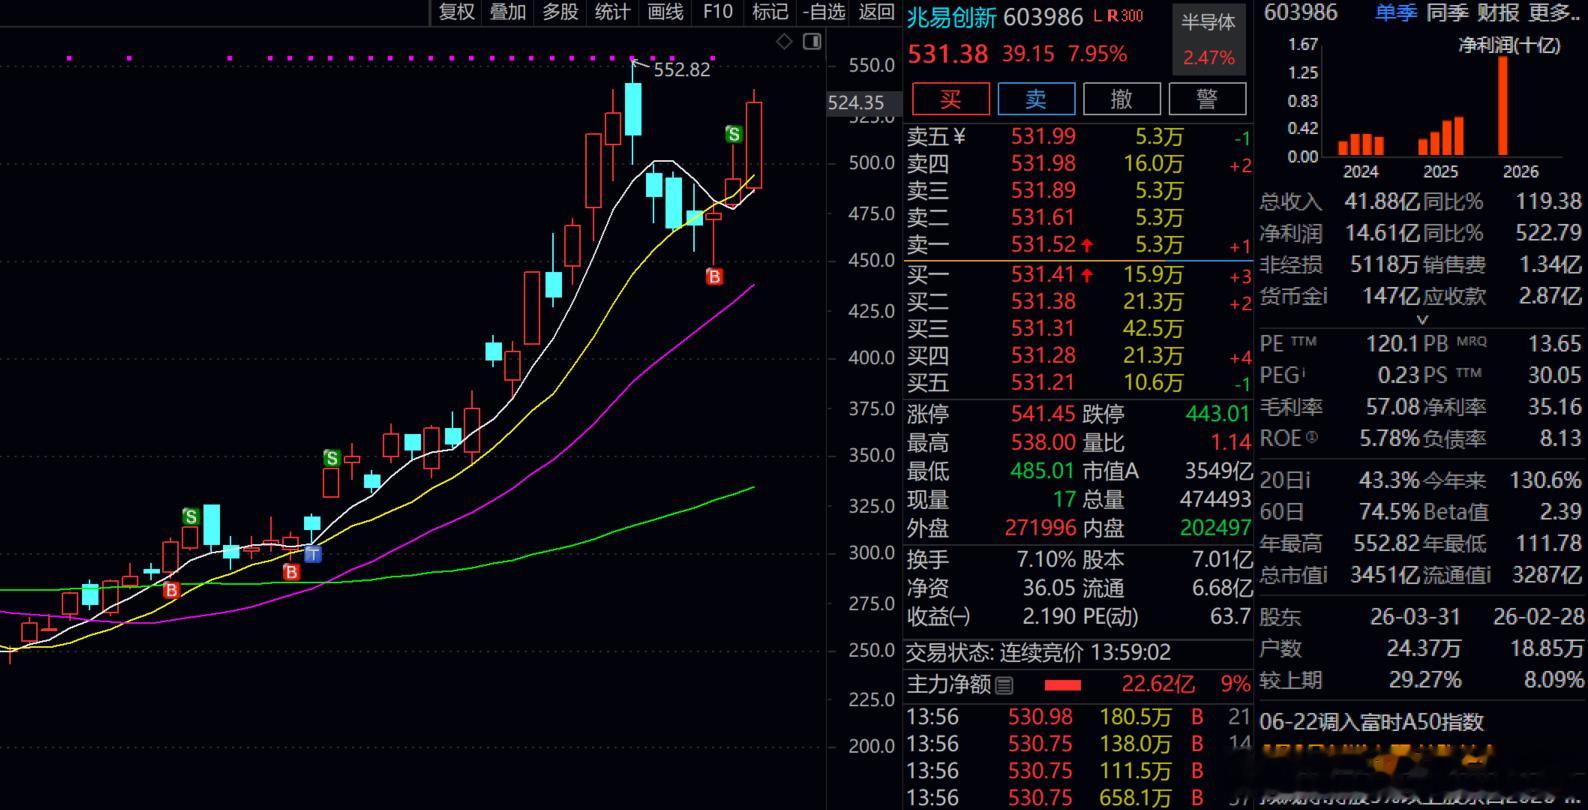This screenshot has width=1588, height=810.
Task: Expand the chevron below financial summary rows
Action: (x=1422, y=320)
